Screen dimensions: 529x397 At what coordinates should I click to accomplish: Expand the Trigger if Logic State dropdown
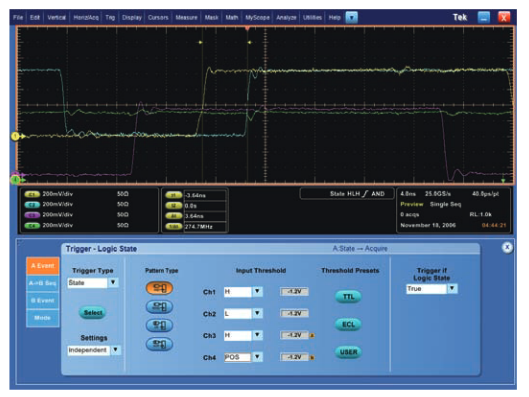point(452,289)
